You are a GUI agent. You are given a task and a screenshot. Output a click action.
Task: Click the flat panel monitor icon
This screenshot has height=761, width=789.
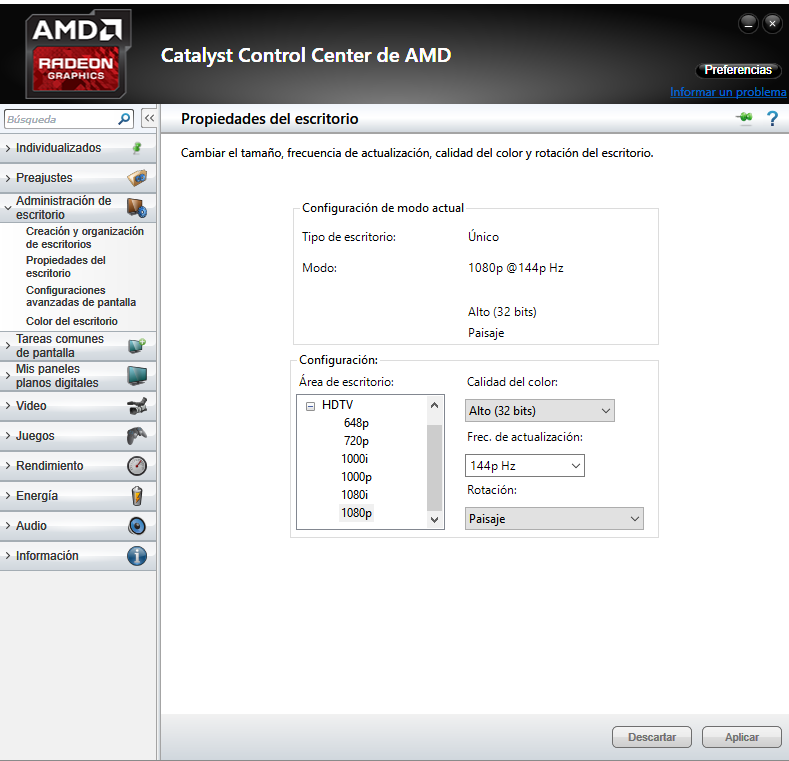137,375
